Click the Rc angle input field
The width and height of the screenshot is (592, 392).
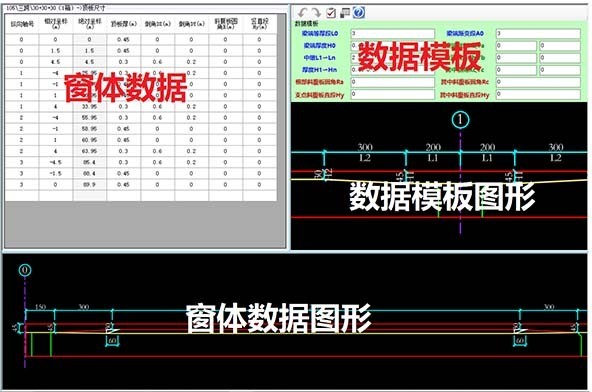tap(538, 82)
